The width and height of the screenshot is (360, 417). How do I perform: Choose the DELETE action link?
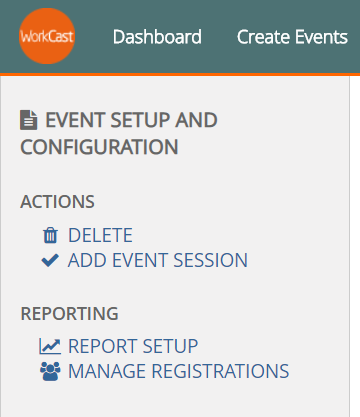point(100,235)
